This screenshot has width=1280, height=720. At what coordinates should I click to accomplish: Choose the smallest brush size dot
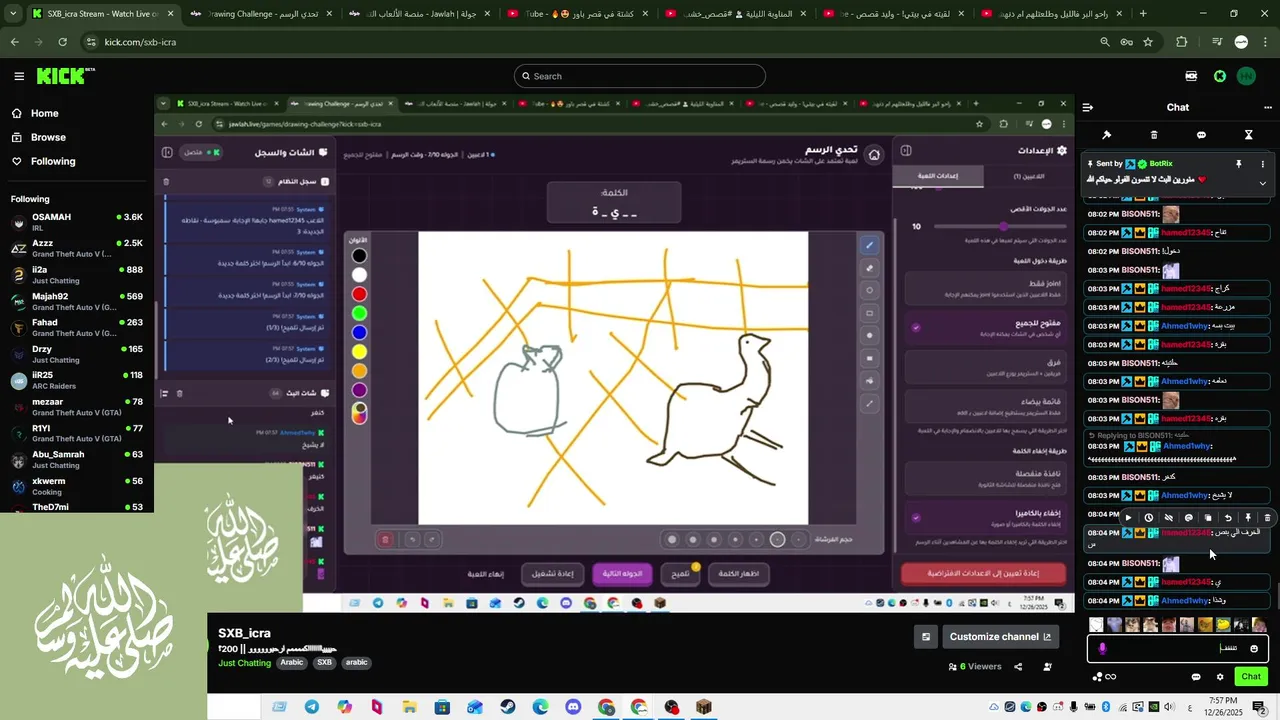799,540
